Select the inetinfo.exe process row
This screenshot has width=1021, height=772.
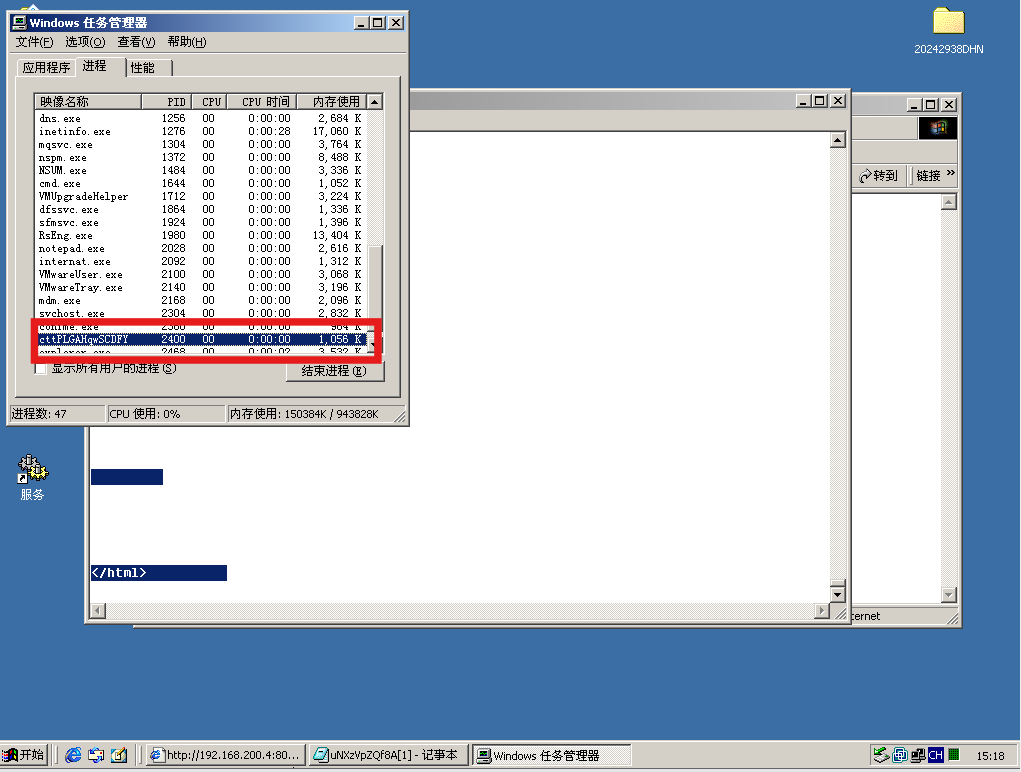[x=201, y=131]
